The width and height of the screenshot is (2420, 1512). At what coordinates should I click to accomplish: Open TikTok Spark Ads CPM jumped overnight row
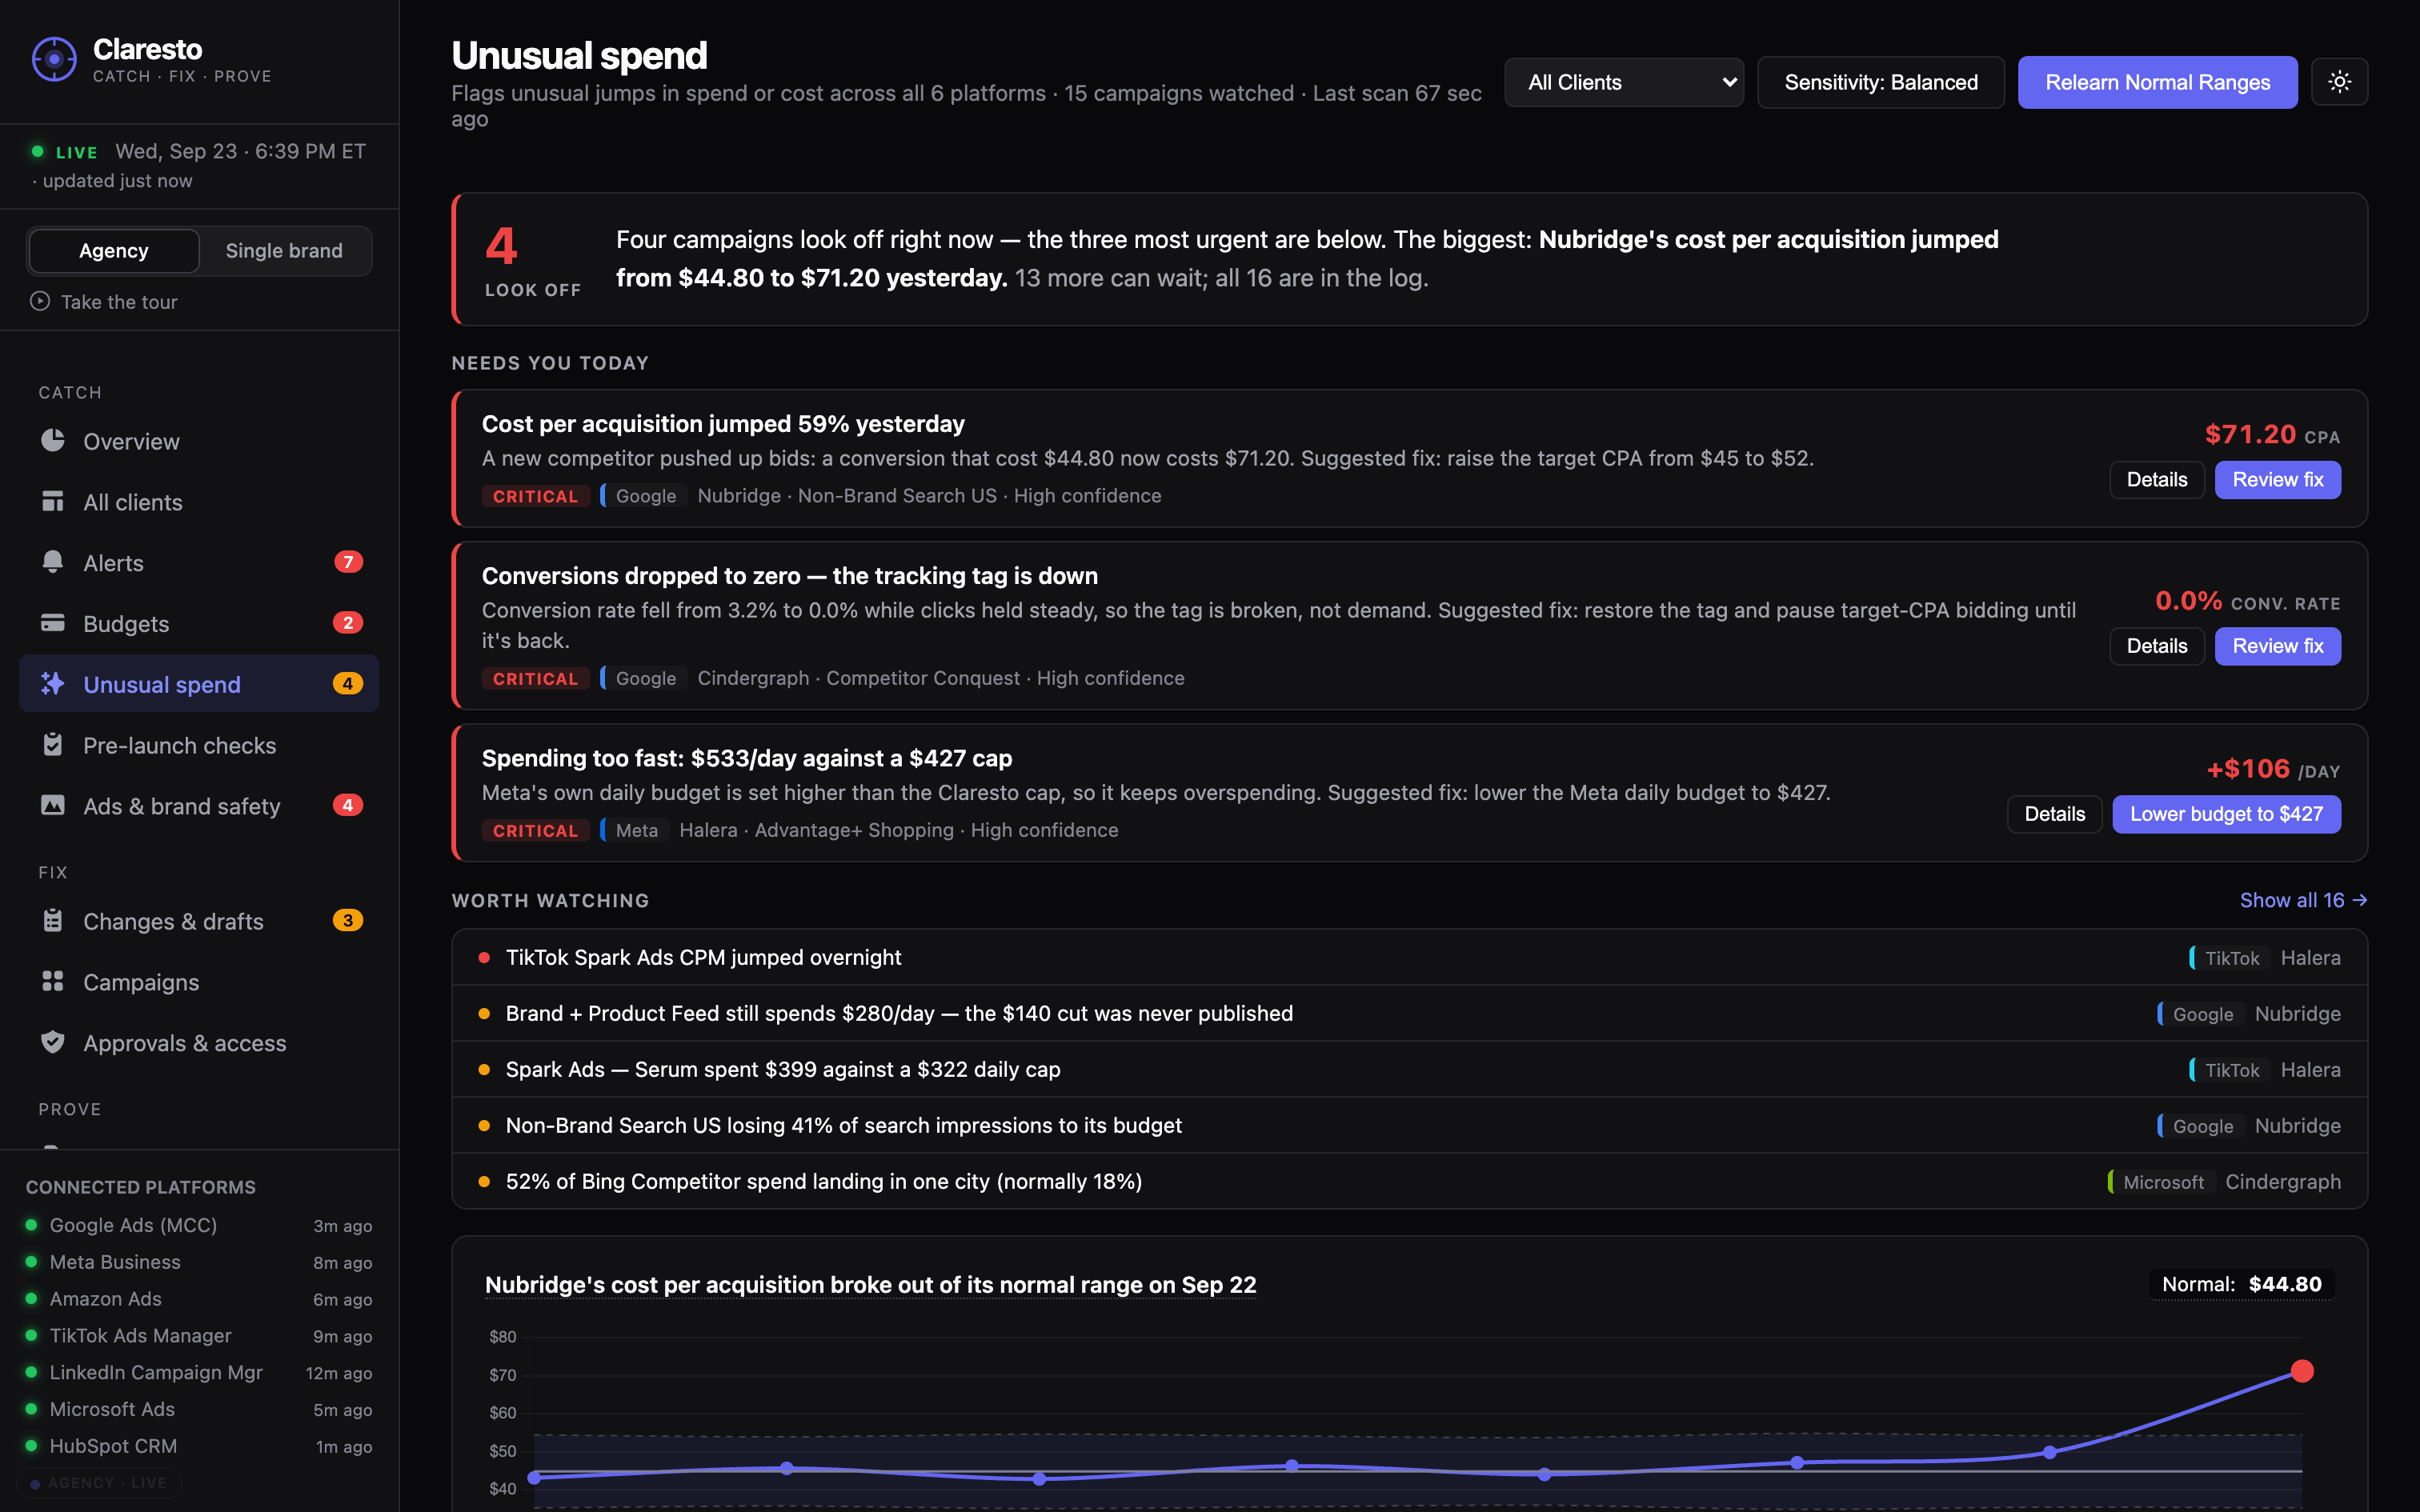[x=1409, y=957]
